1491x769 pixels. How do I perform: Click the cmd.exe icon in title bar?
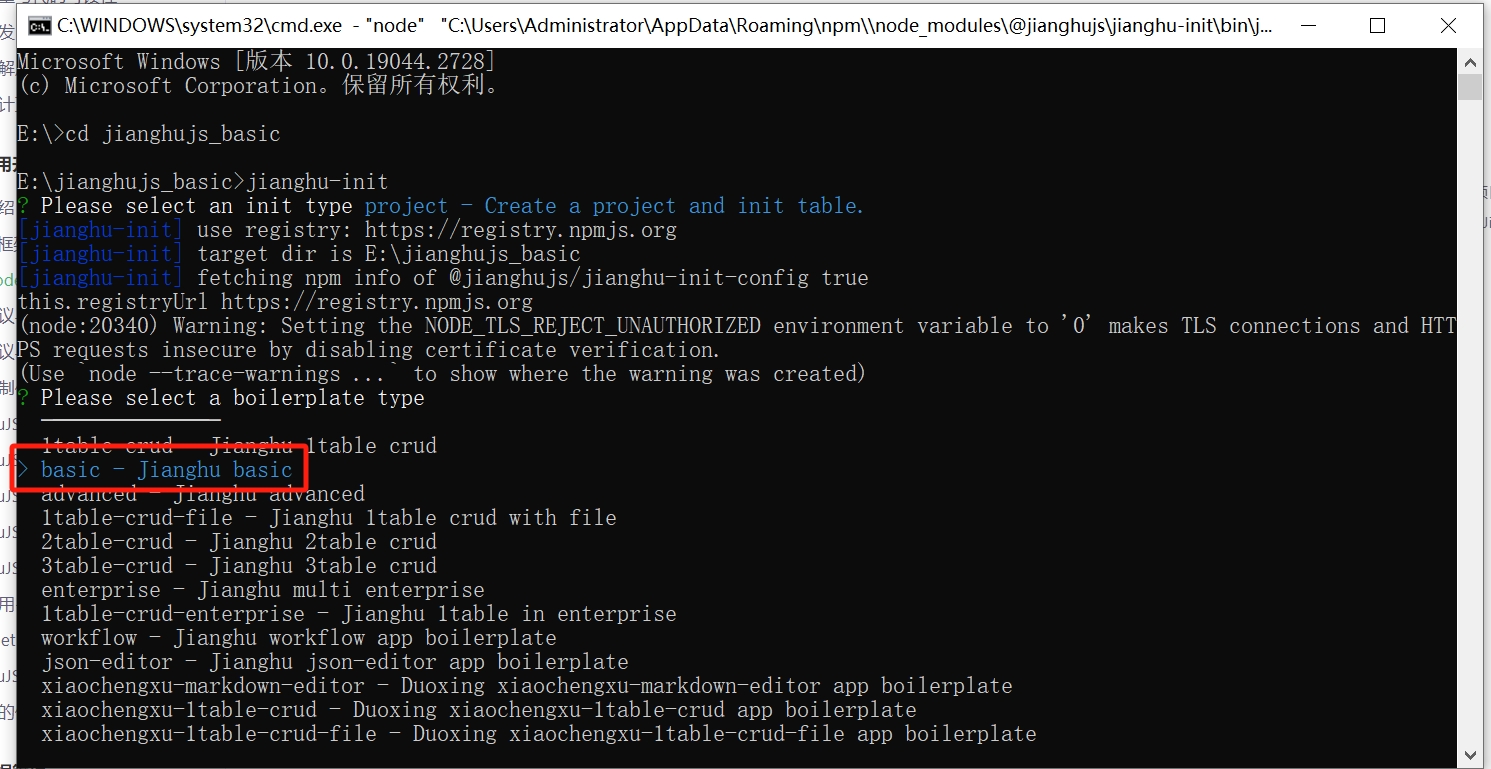click(x=40, y=26)
